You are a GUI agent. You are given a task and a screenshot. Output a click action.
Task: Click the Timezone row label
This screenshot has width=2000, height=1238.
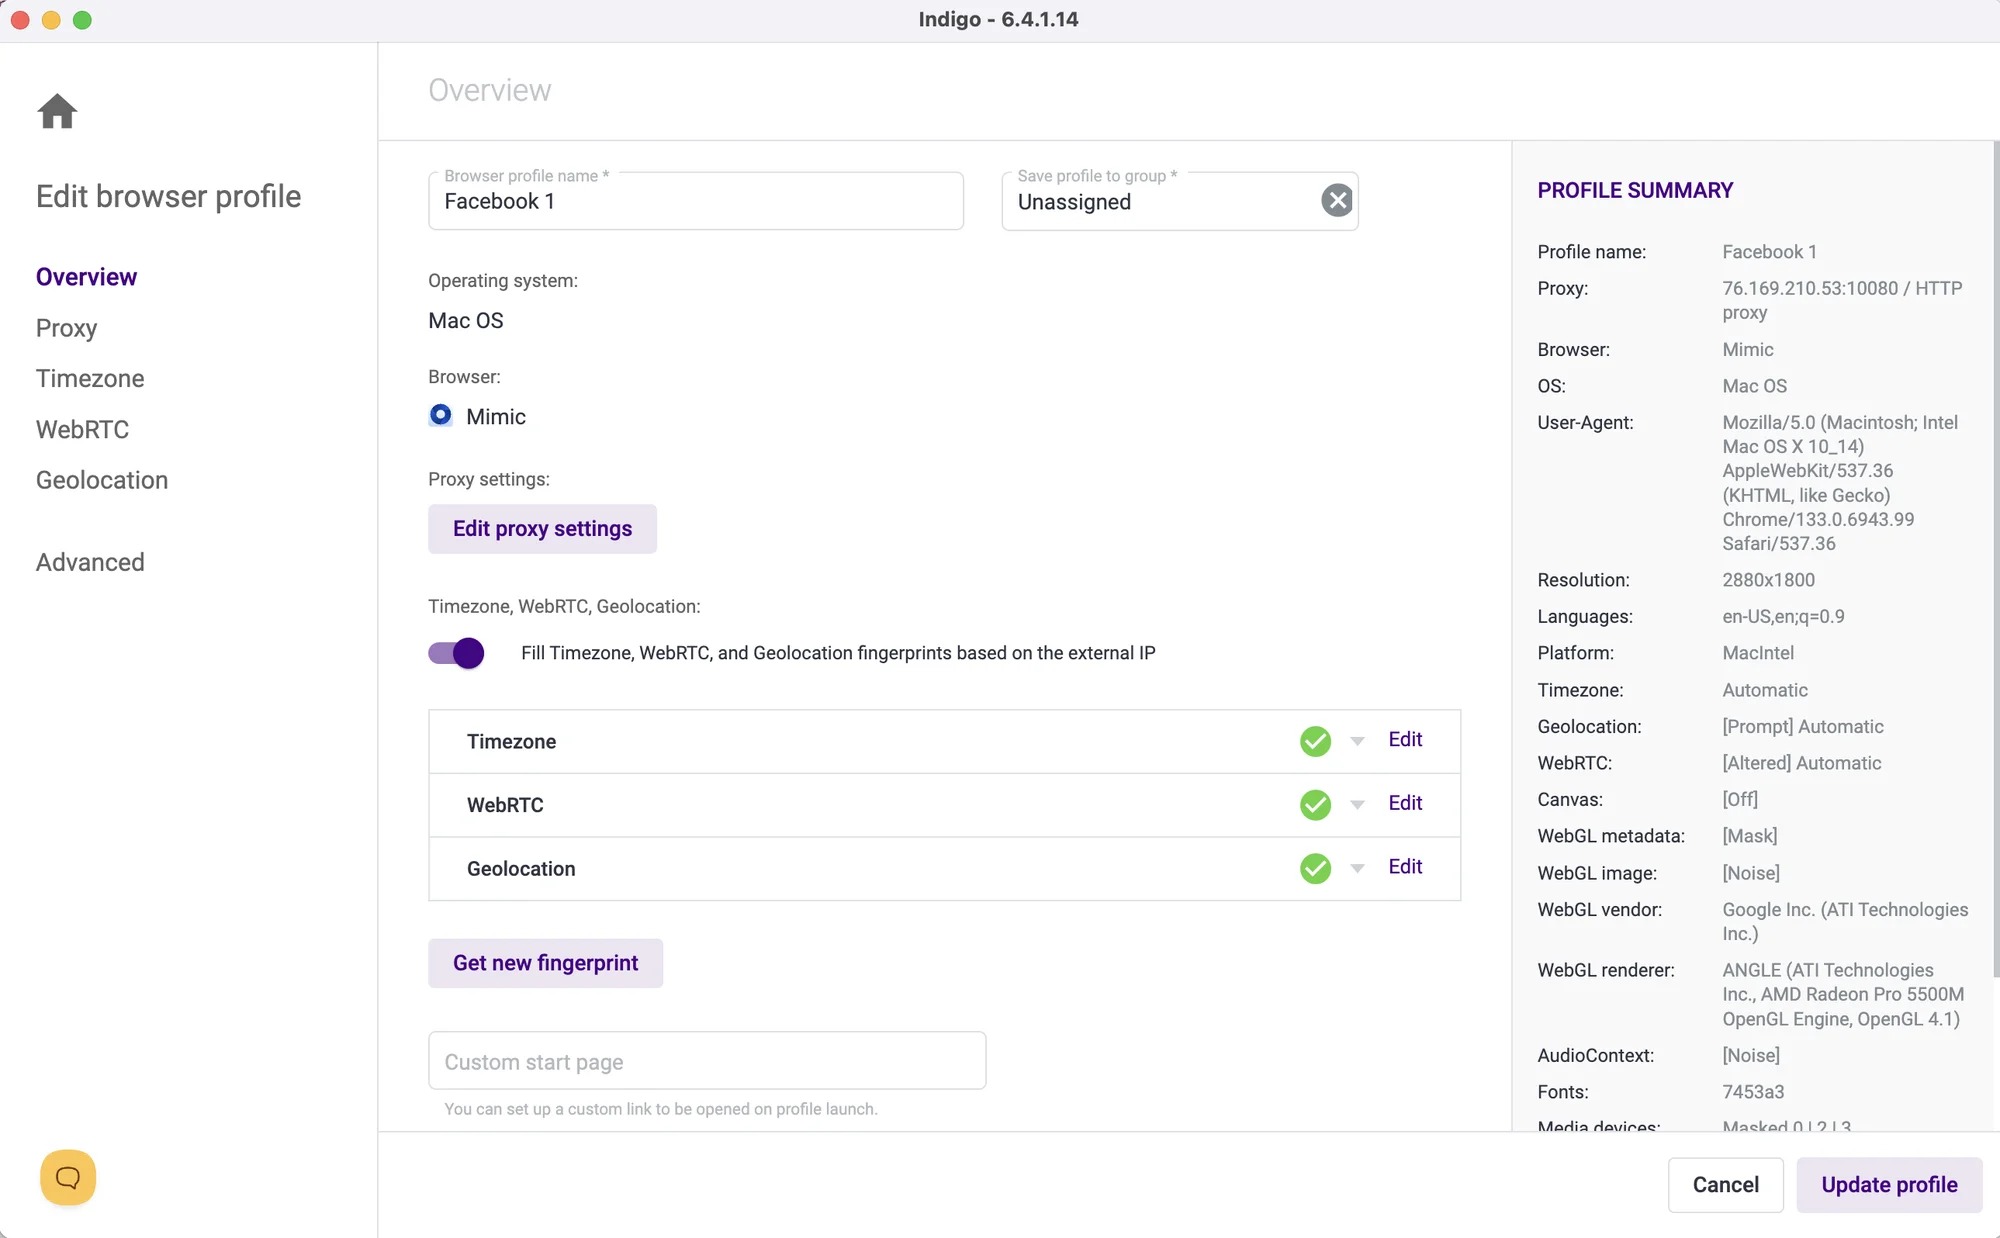pos(511,741)
